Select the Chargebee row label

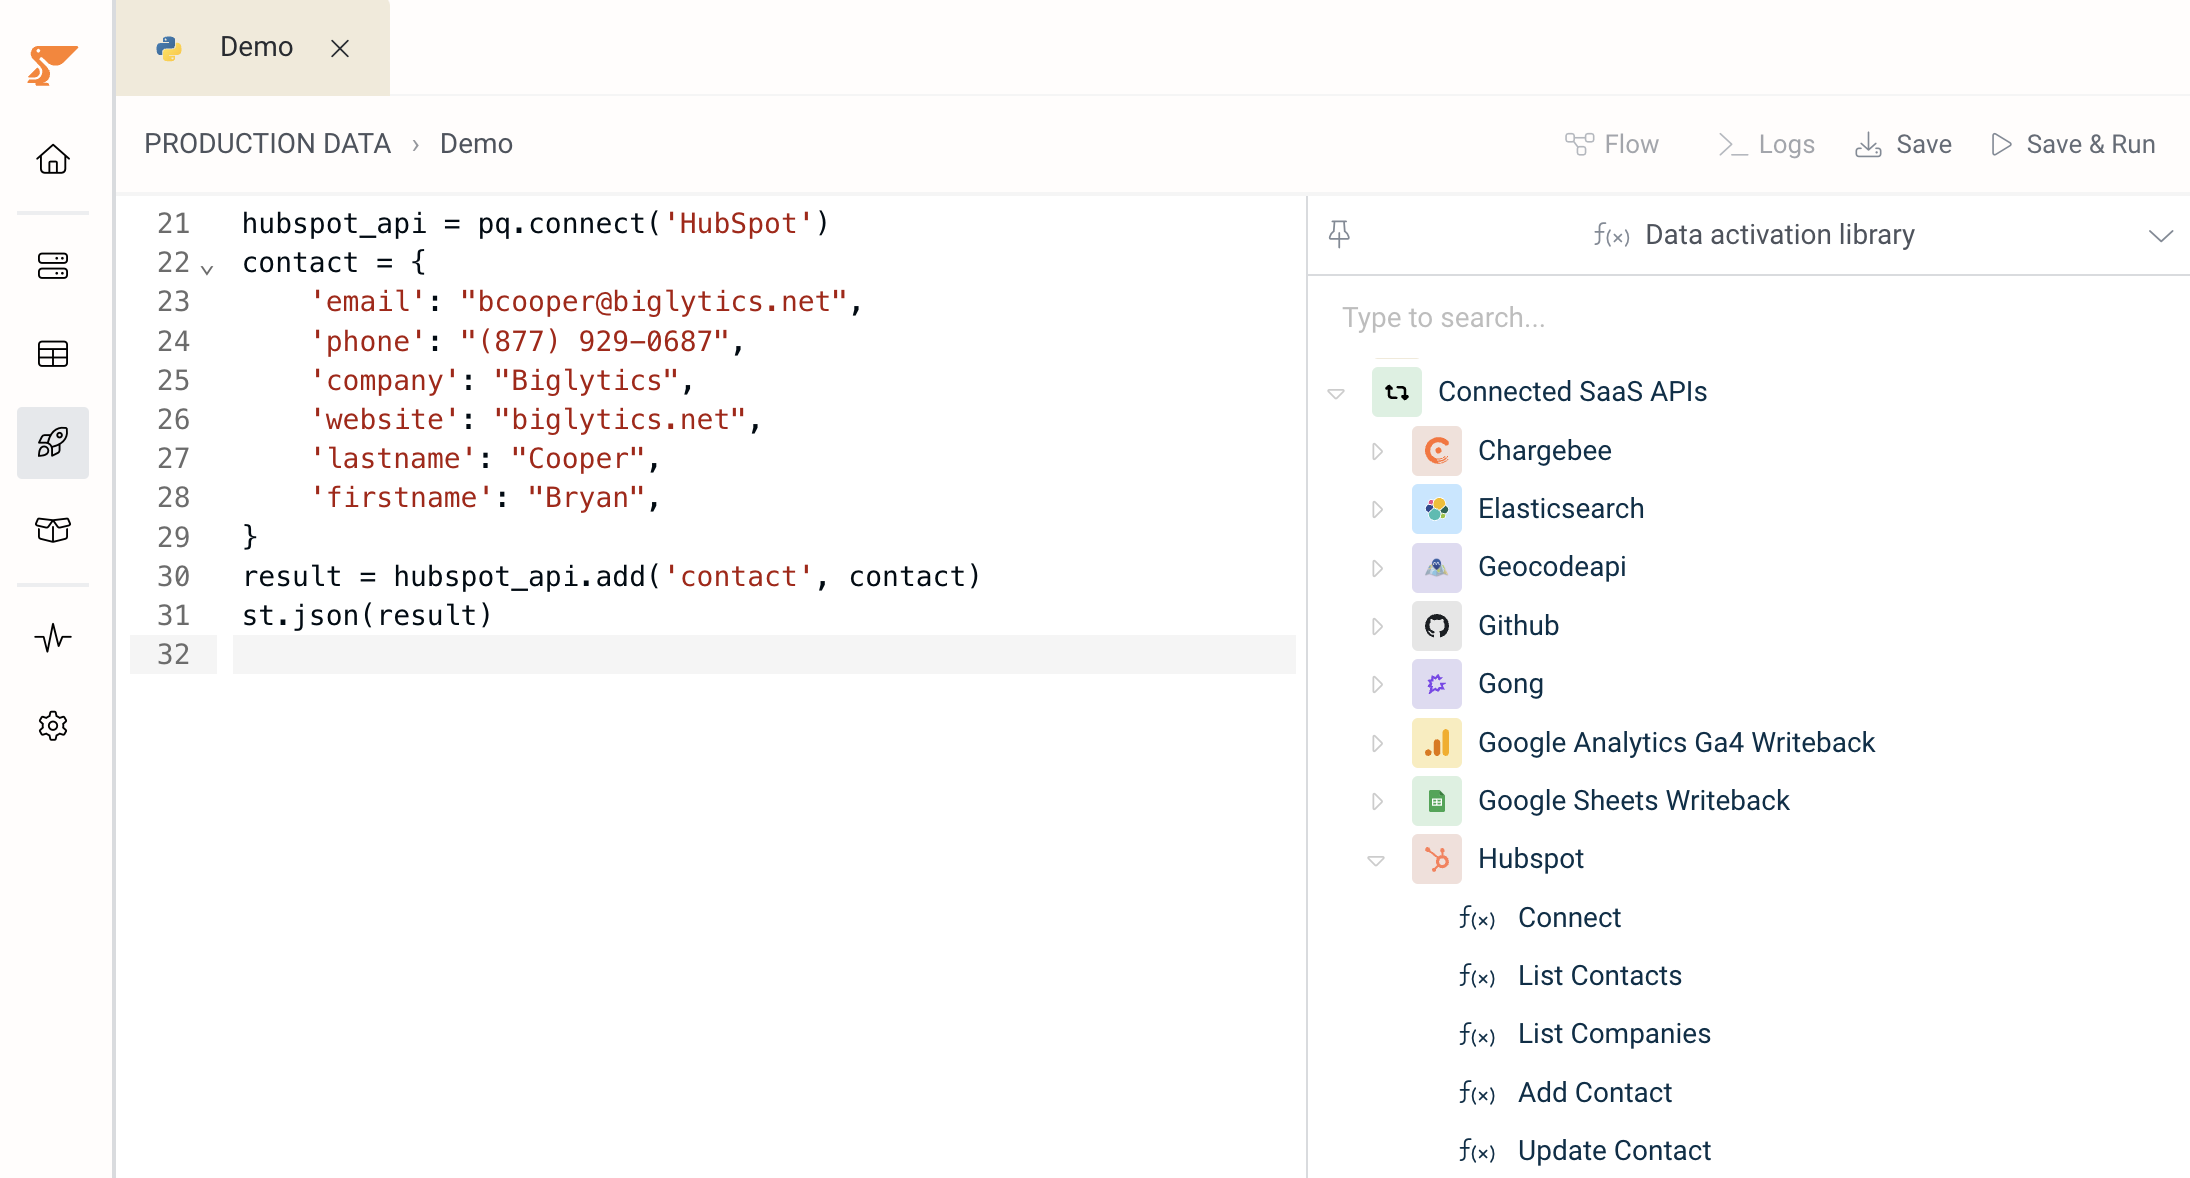[1545, 451]
